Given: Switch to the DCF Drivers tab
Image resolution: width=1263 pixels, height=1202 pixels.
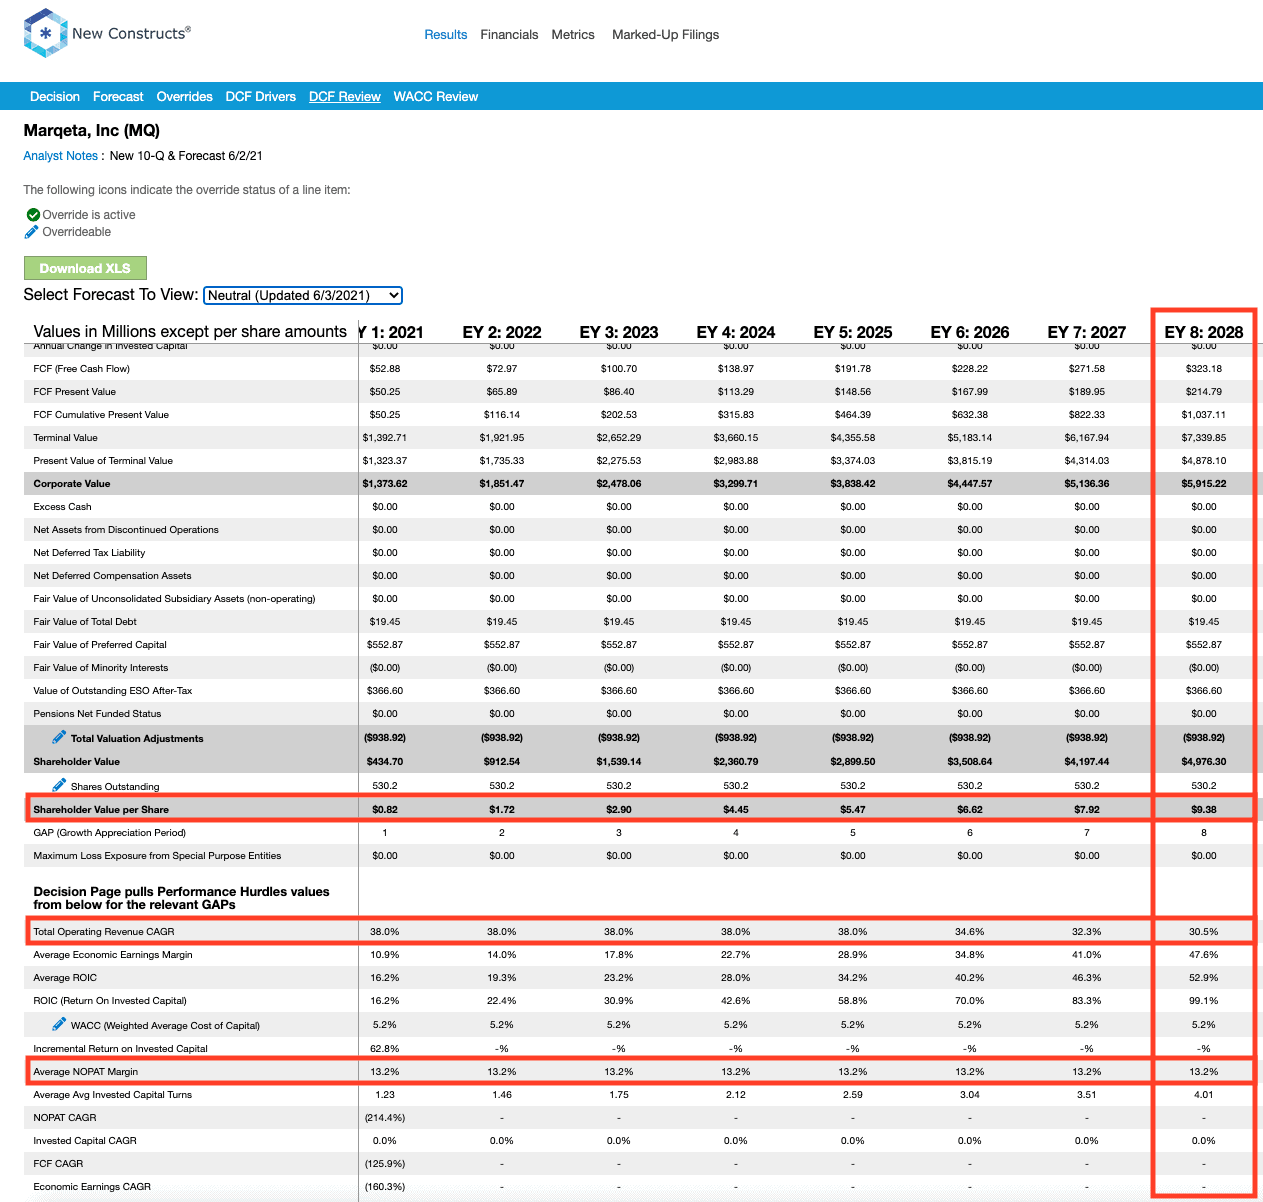Looking at the screenshot, I should (x=260, y=96).
